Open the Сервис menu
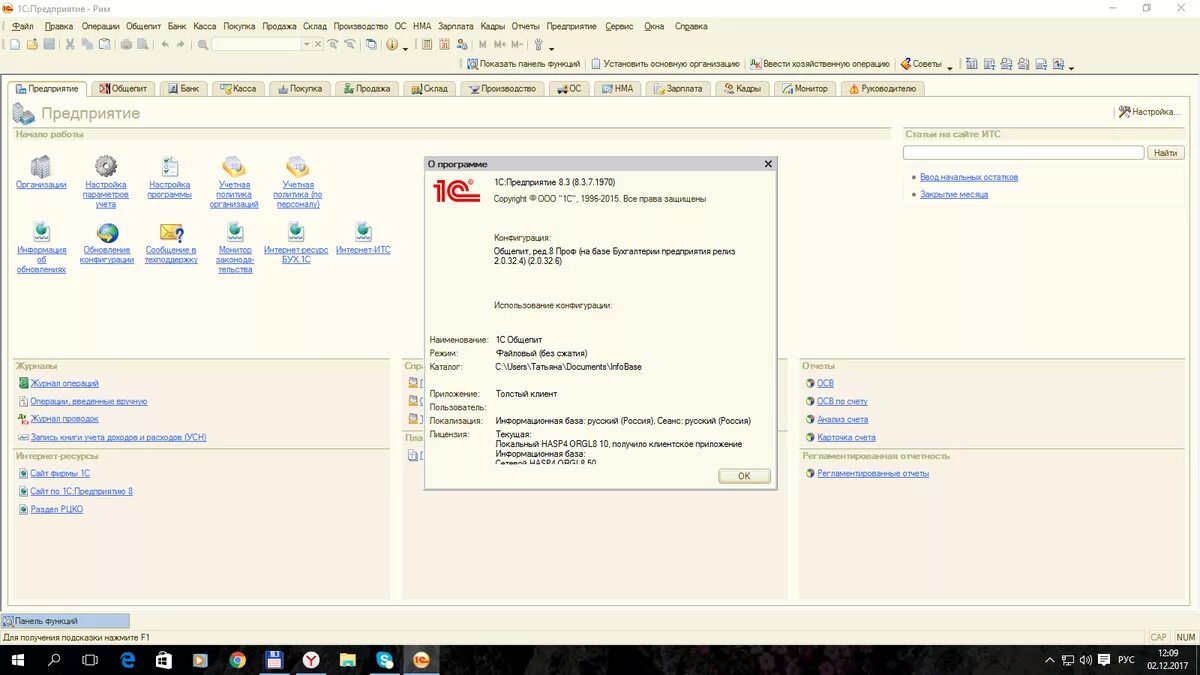Image resolution: width=1200 pixels, height=675 pixels. click(x=619, y=26)
